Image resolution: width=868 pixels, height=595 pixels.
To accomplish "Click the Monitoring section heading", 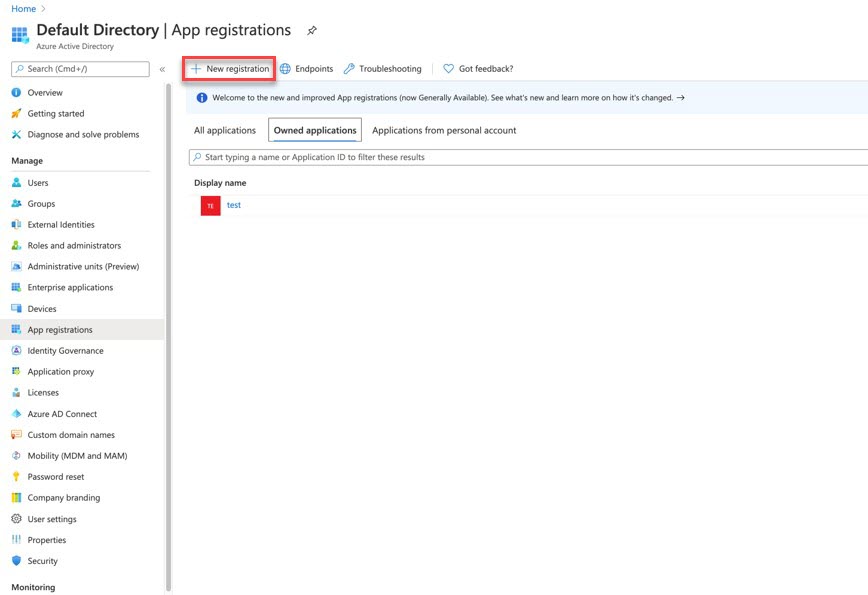I will (x=33, y=587).
